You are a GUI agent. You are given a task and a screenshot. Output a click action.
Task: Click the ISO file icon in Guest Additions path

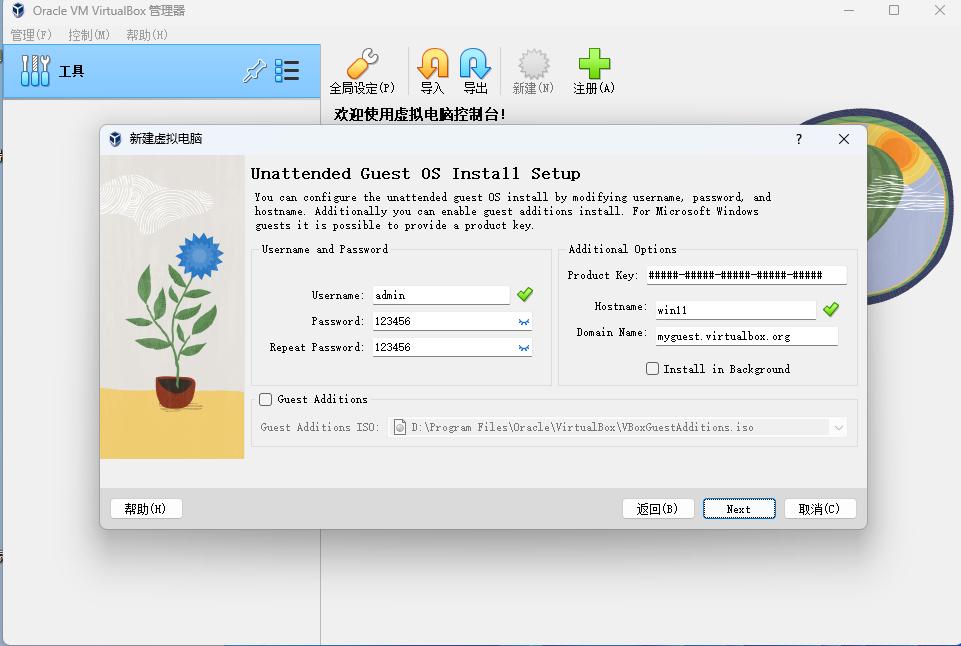point(400,427)
